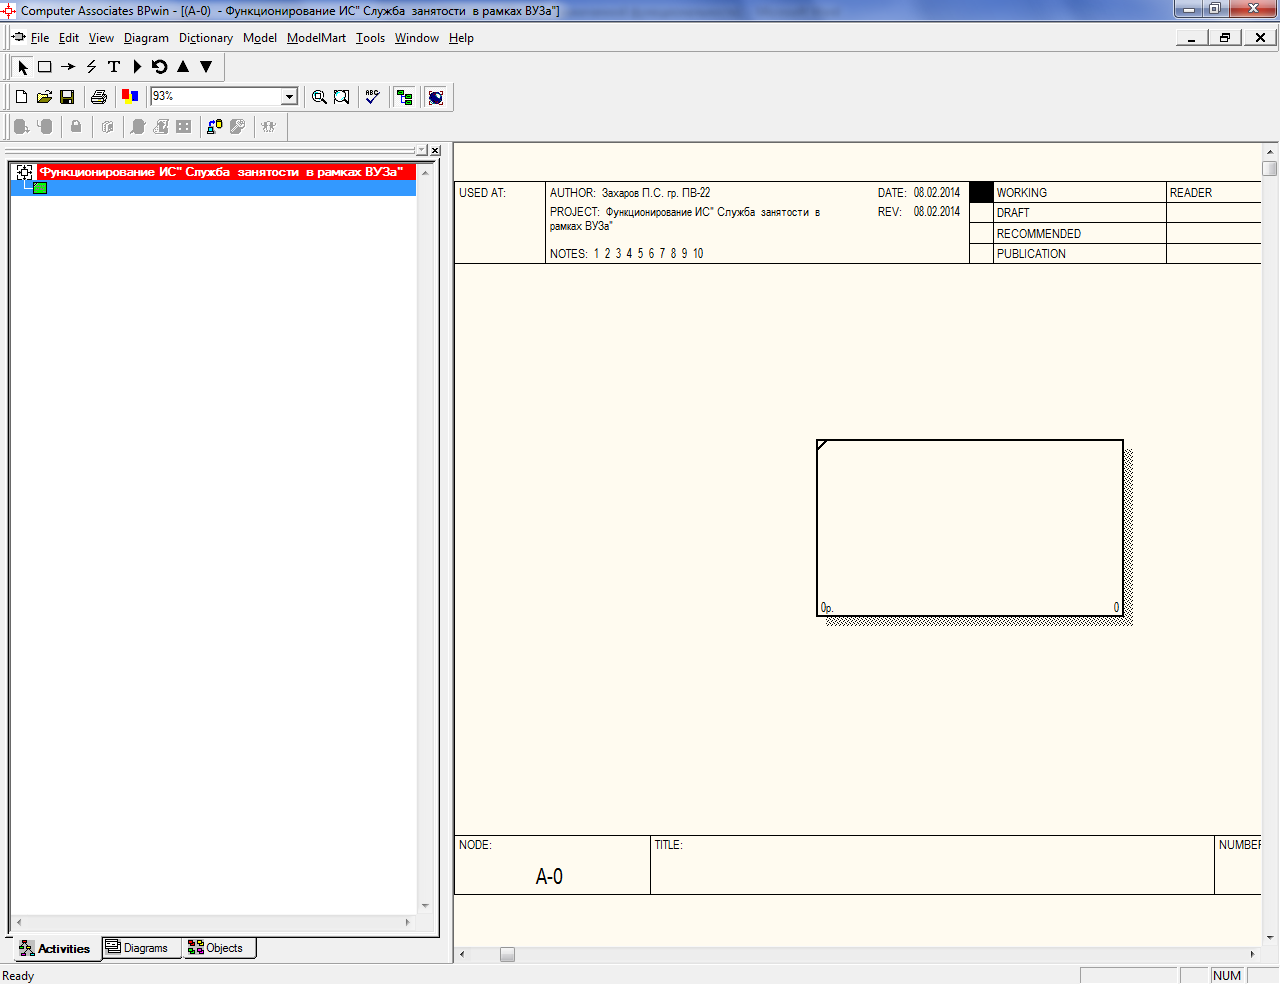Toggle the ModelMart toolbar globe icon
1280x984 pixels.
[x=436, y=97]
